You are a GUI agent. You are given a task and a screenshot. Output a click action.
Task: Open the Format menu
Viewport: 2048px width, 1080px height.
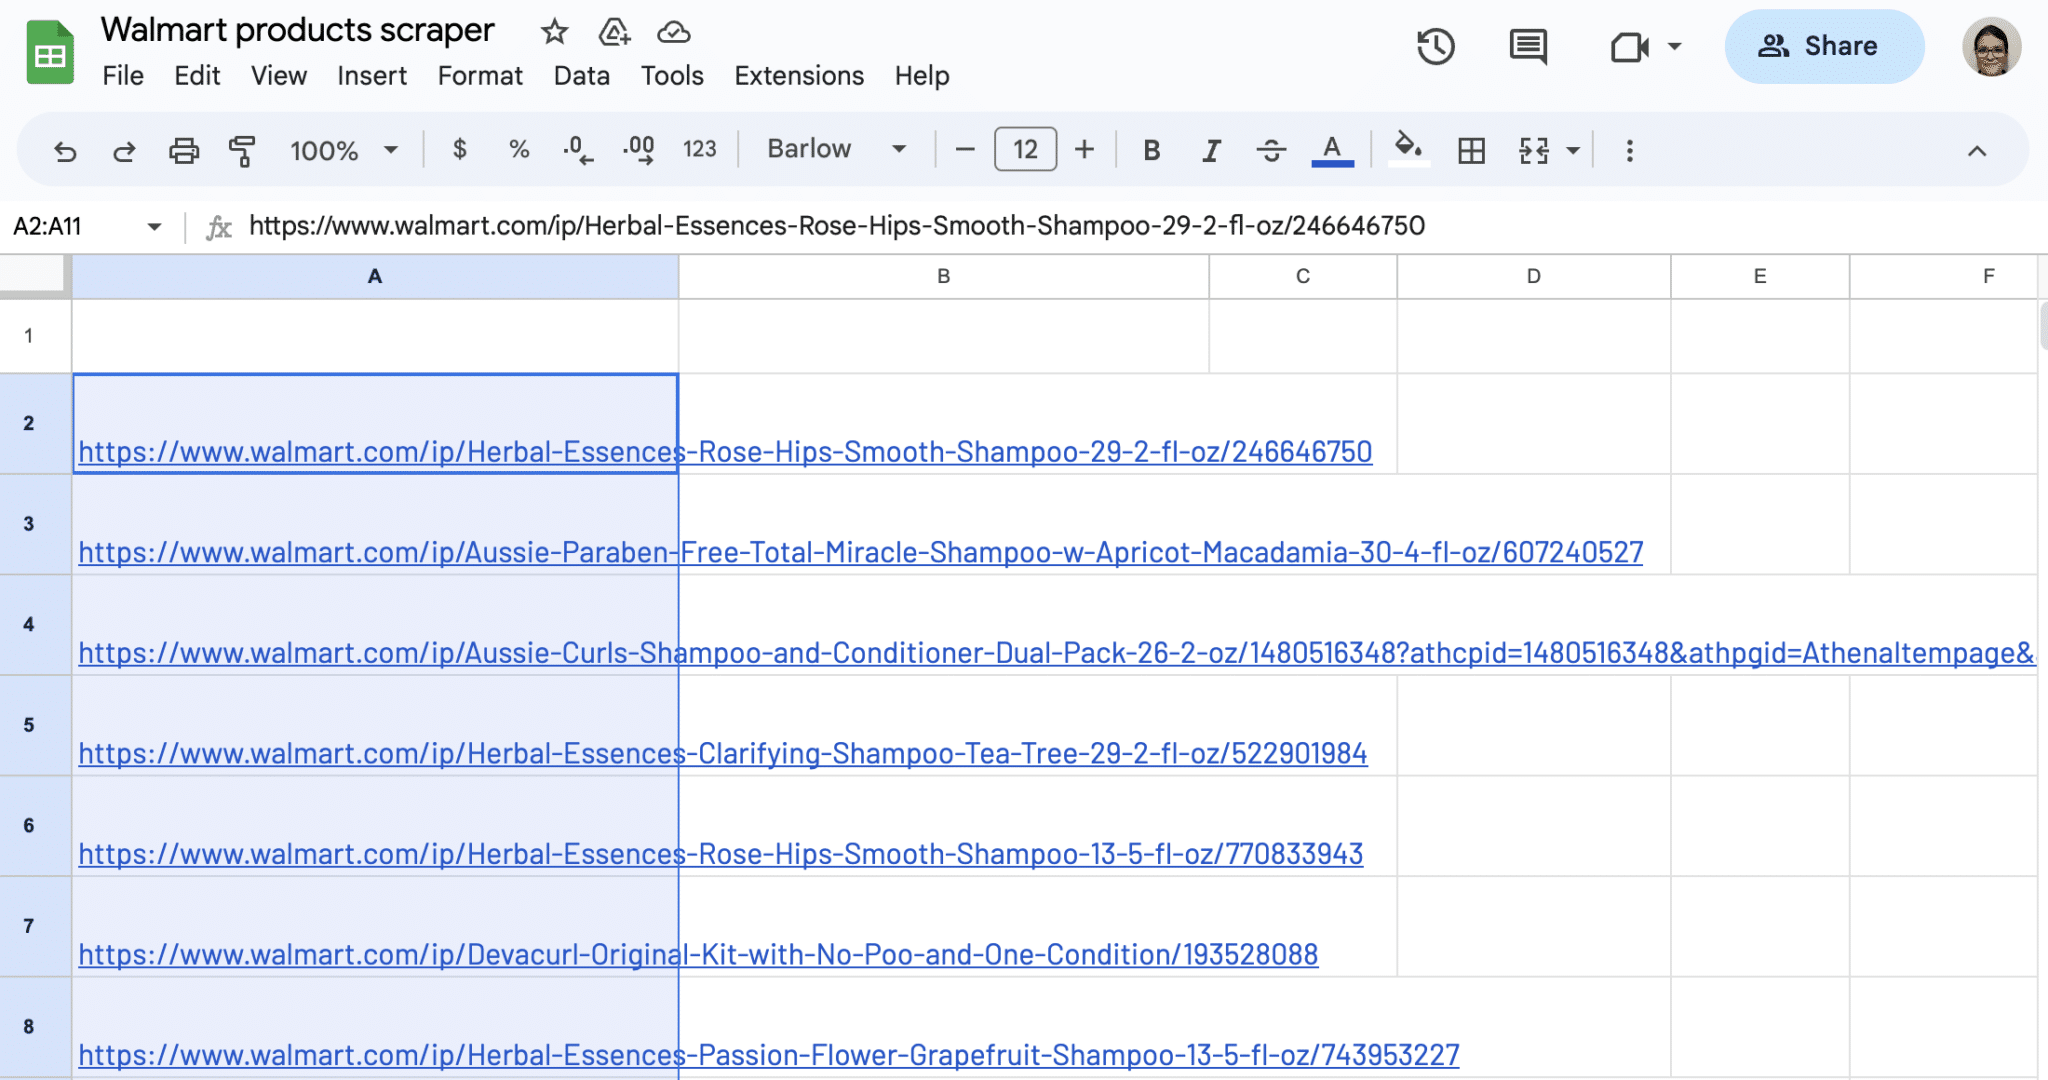click(479, 75)
